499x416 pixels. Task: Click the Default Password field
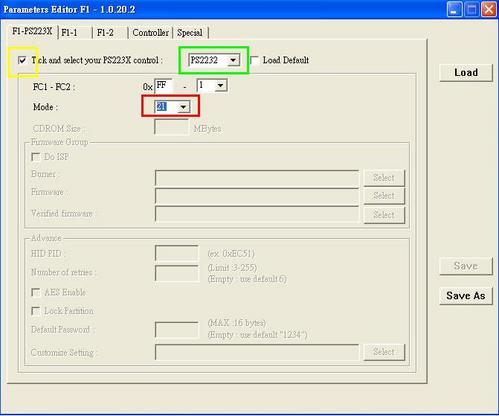(x=177, y=330)
